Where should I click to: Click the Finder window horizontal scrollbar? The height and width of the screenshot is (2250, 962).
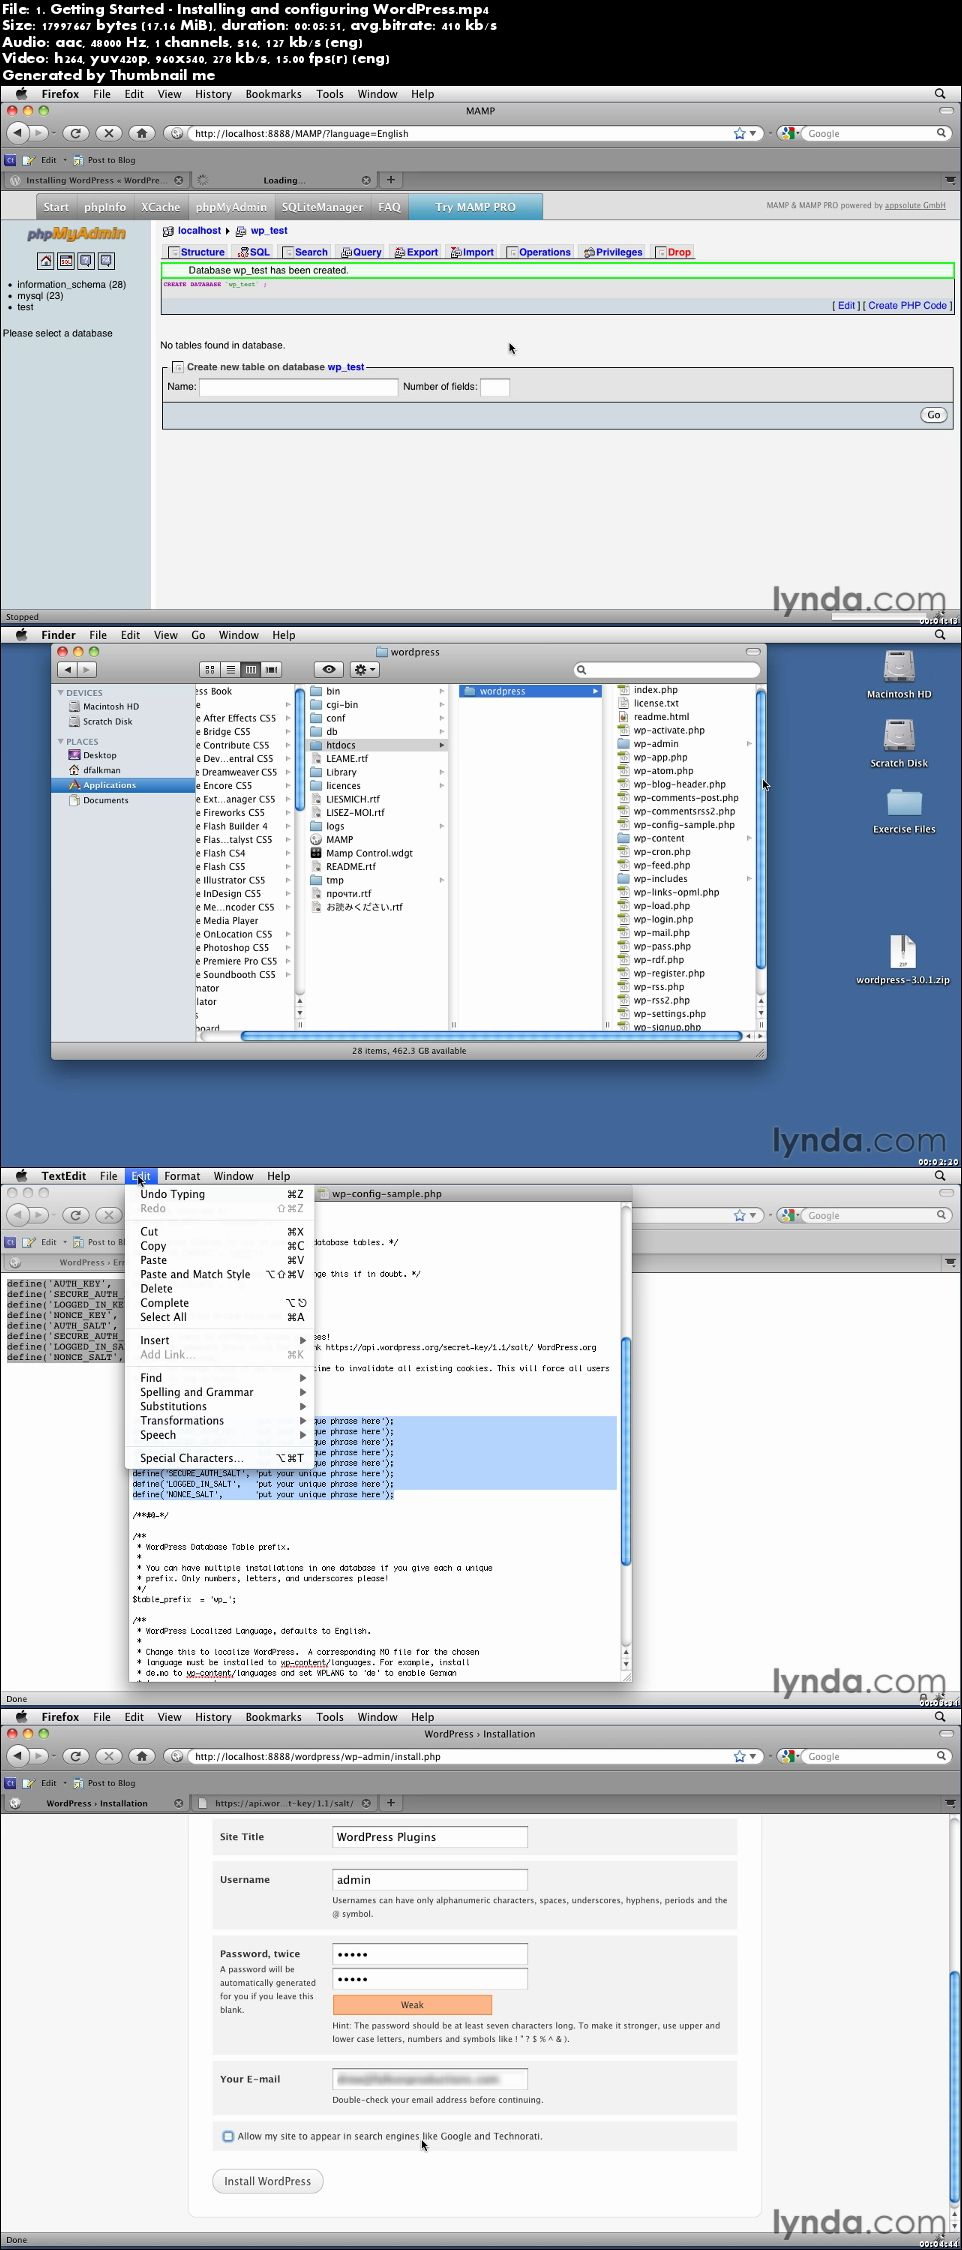pos(490,1036)
